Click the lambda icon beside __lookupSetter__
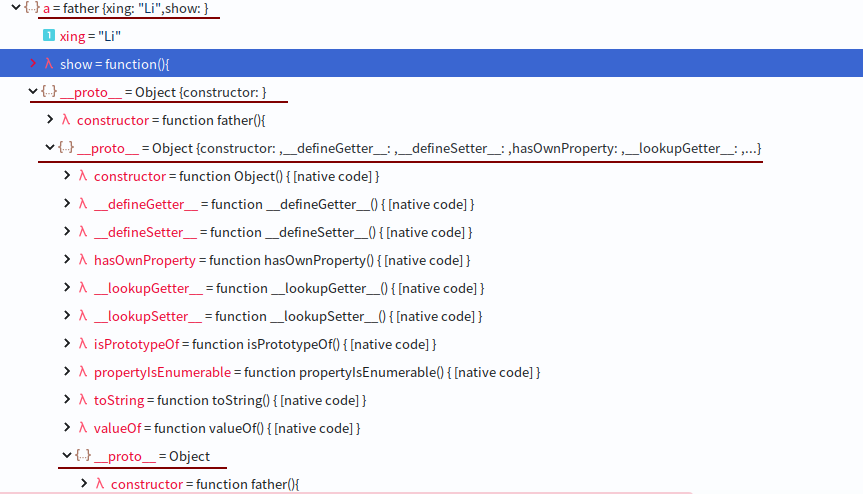Image resolution: width=863 pixels, height=494 pixels. pos(83,316)
